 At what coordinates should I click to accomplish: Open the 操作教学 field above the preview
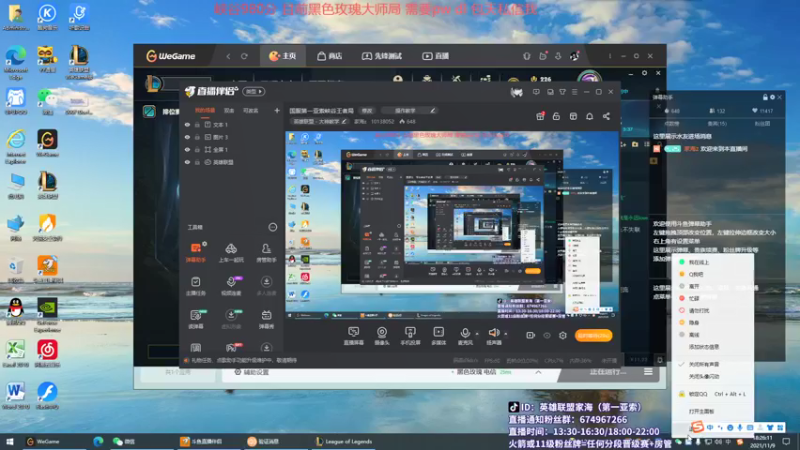coord(409,111)
